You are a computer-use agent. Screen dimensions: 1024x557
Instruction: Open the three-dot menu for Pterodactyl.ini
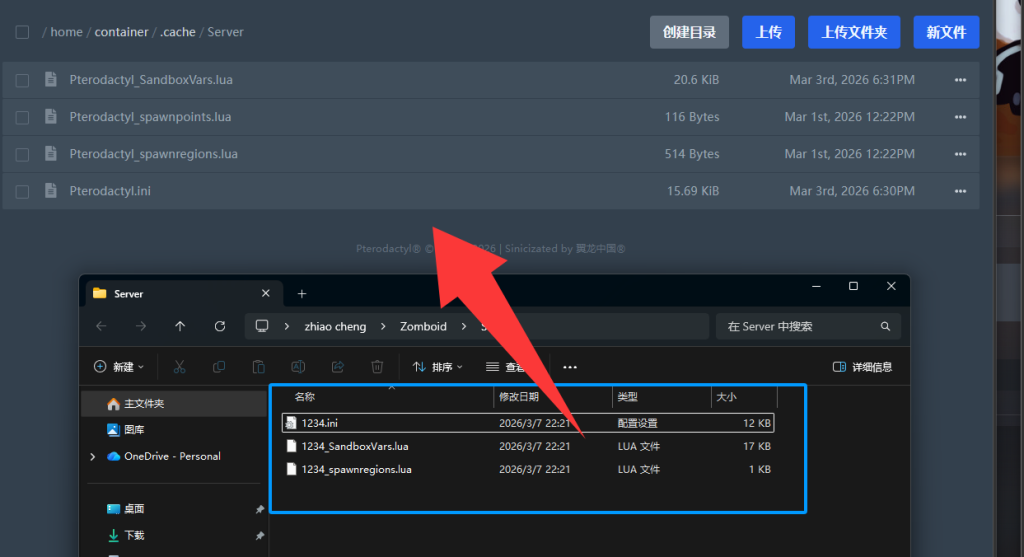click(960, 191)
